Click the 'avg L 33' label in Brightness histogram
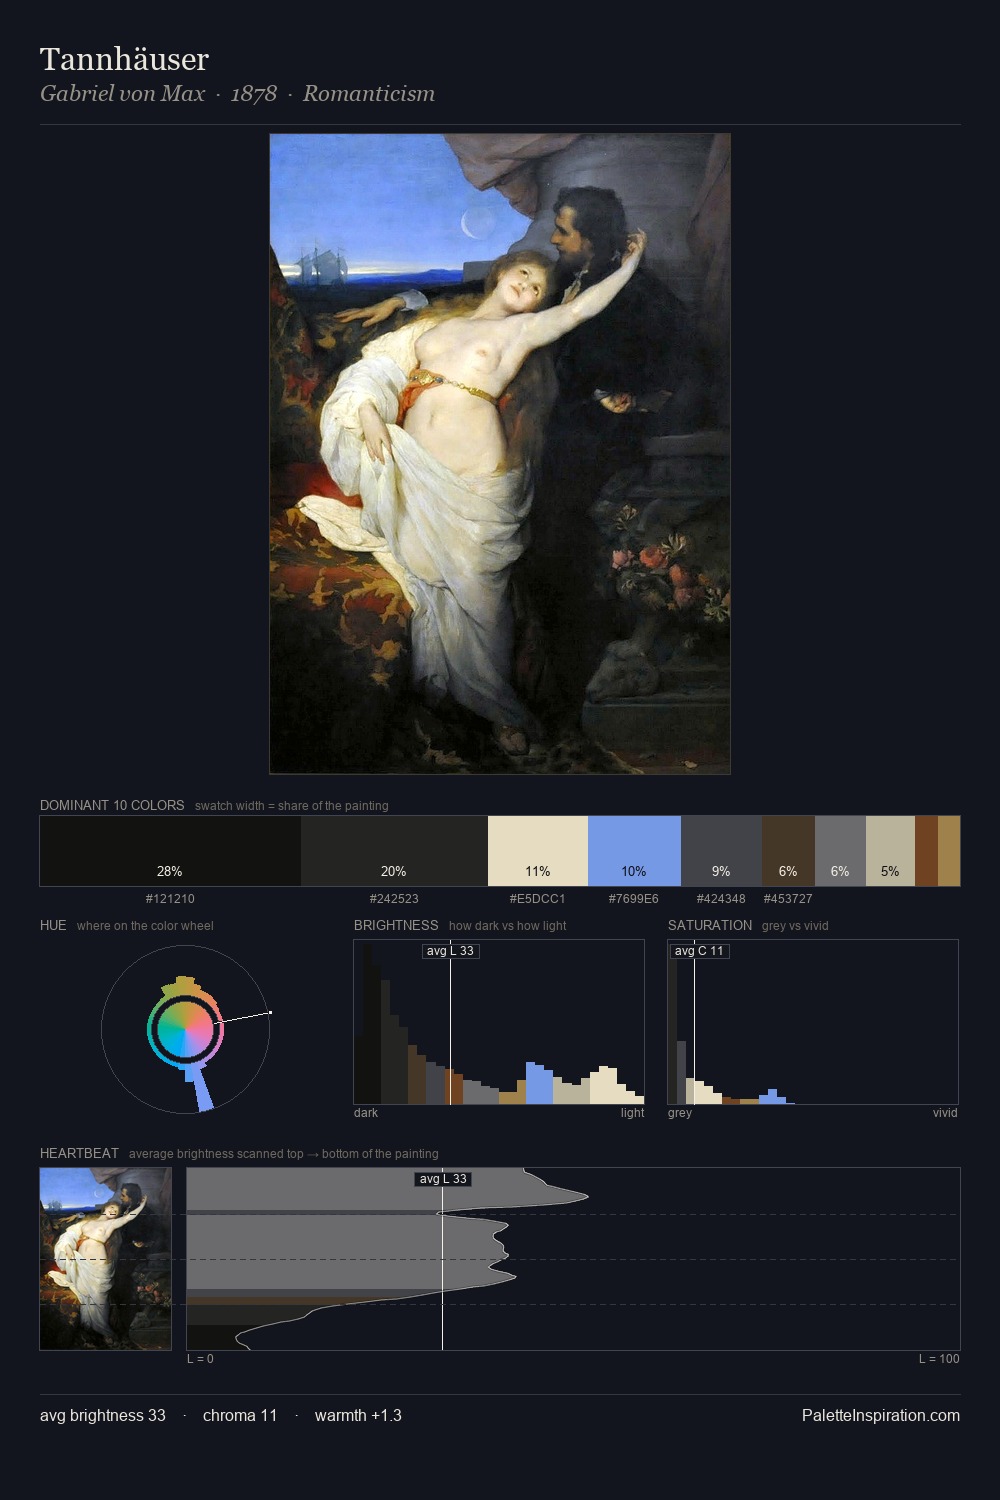The width and height of the screenshot is (1000, 1500). (x=450, y=951)
